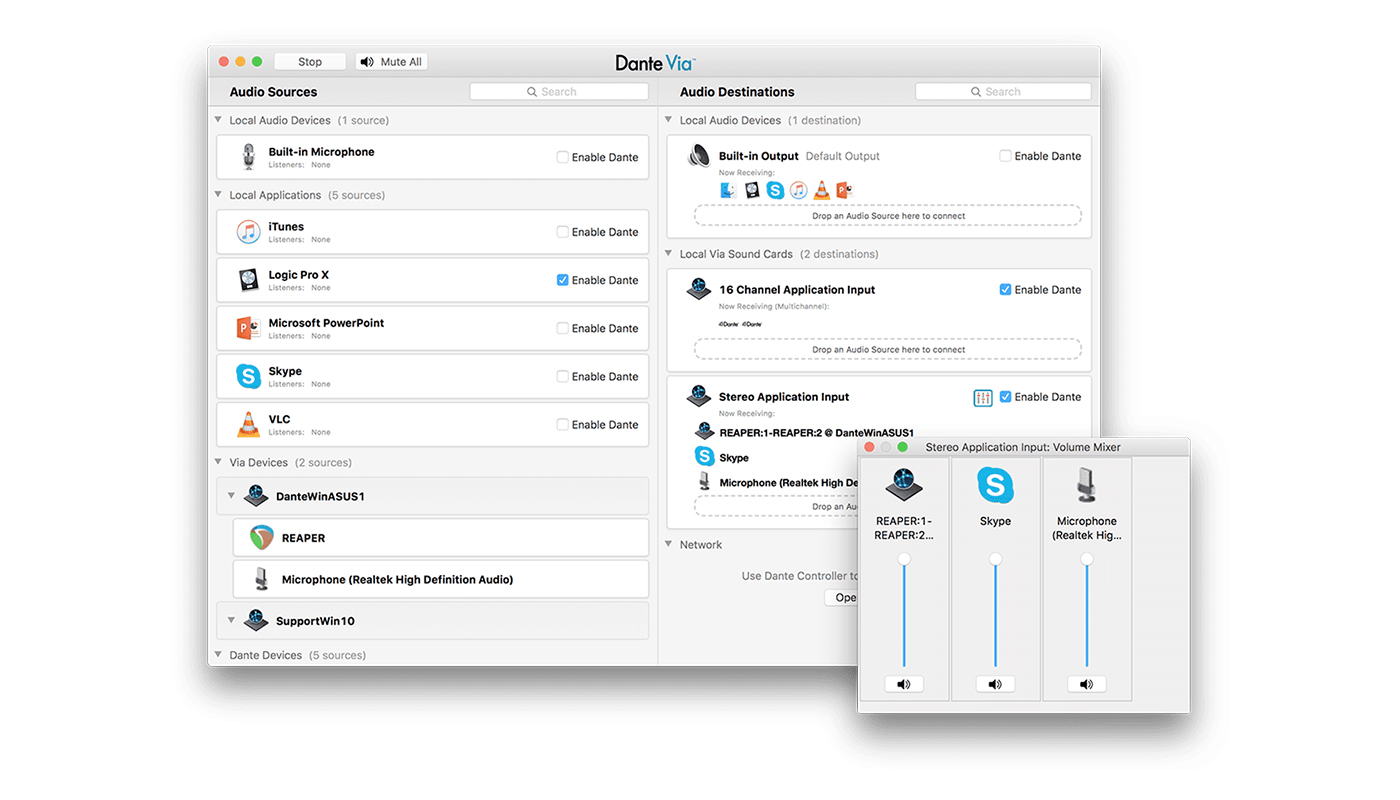Click the iTunes icon in Audio Sources
The image size is (1400, 800).
point(248,232)
